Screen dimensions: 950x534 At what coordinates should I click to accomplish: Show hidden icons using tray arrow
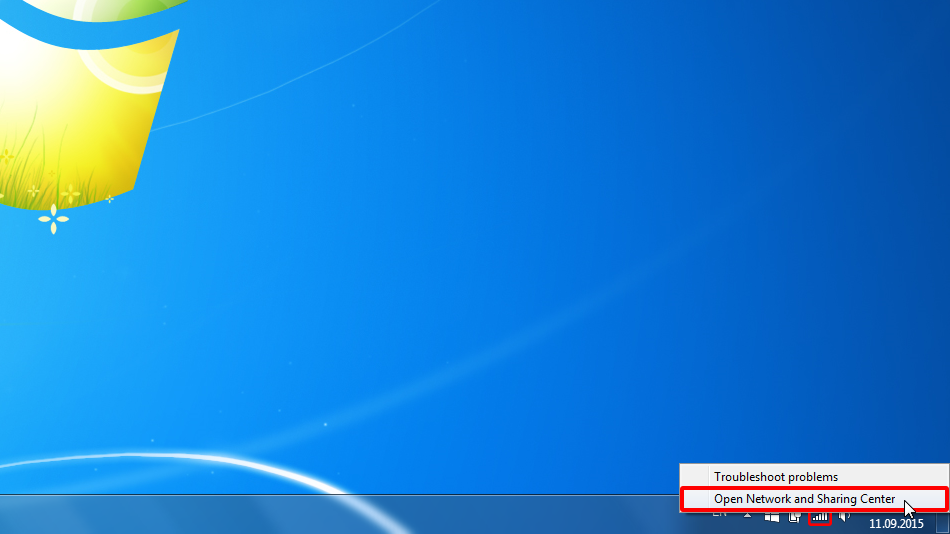pos(747,516)
